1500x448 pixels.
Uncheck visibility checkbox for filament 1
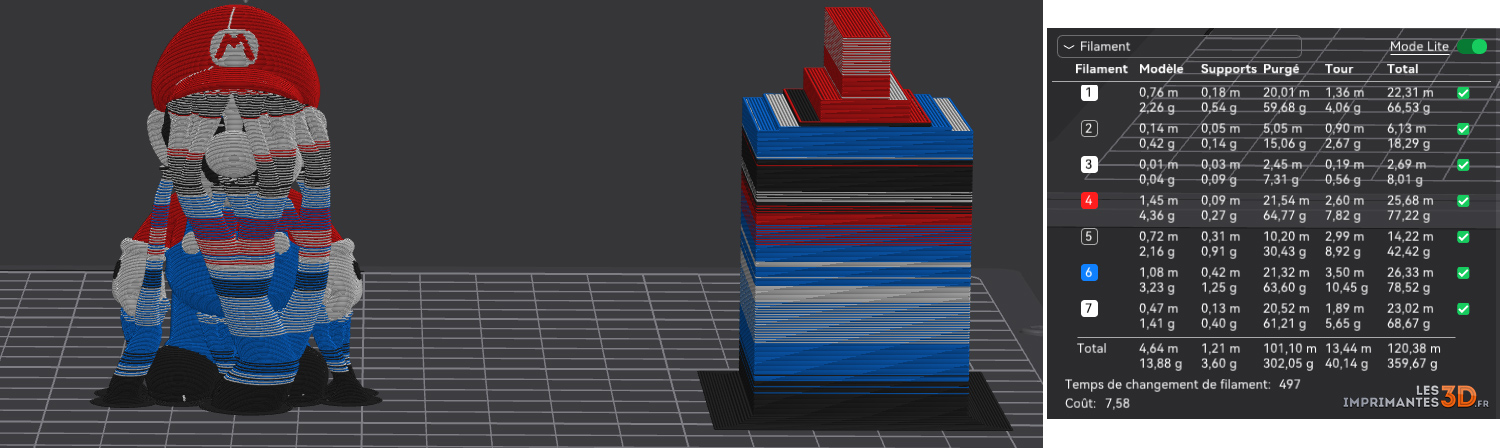pos(1463,92)
